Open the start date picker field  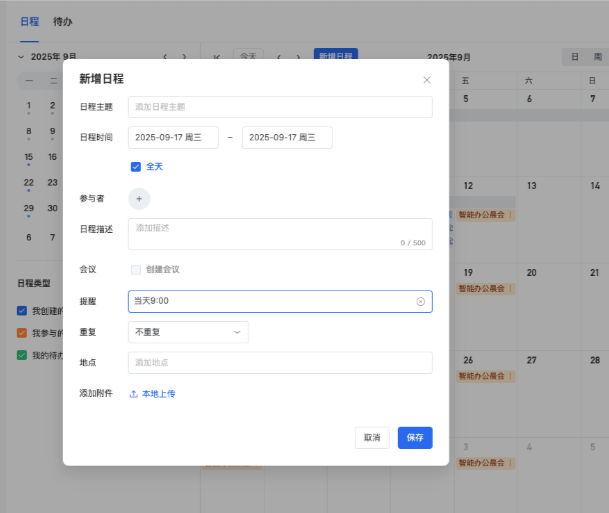[173, 137]
